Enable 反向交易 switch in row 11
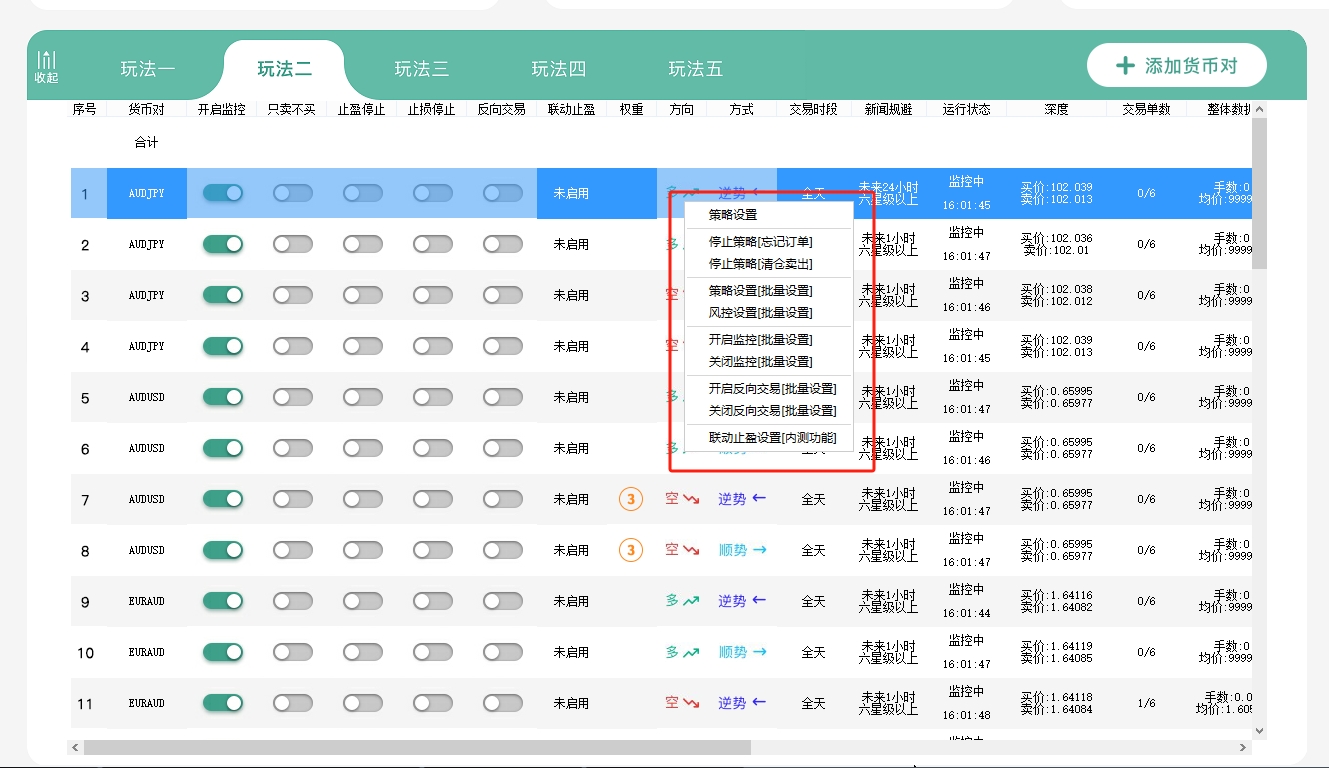Screen dimensions: 1329x768 pos(503,703)
